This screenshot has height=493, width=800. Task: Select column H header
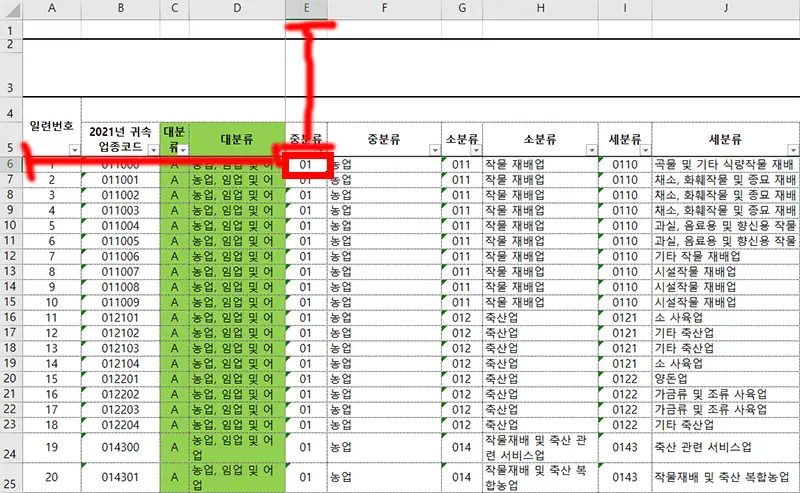(x=540, y=9)
